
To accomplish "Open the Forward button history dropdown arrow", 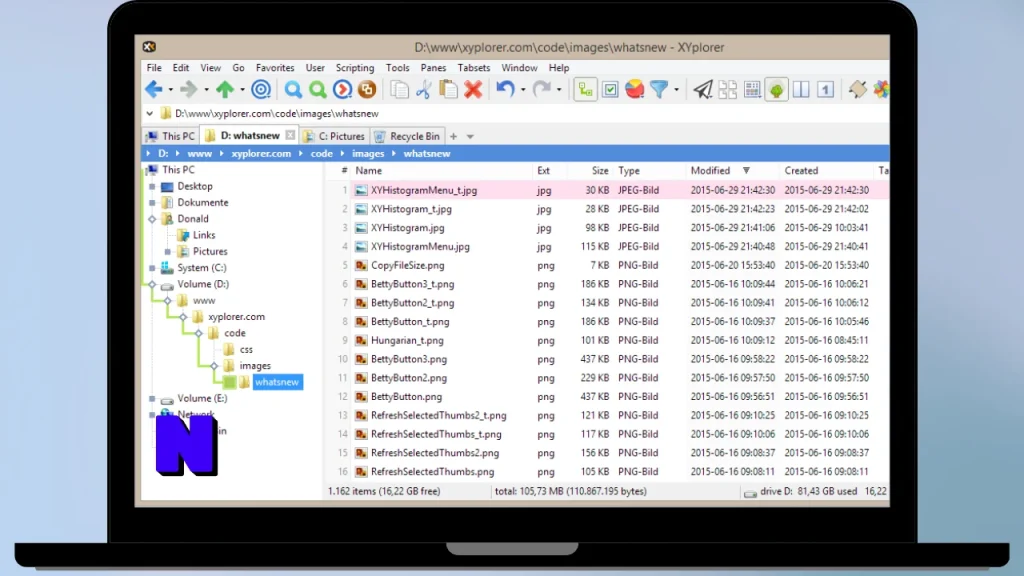I will pos(206,89).
